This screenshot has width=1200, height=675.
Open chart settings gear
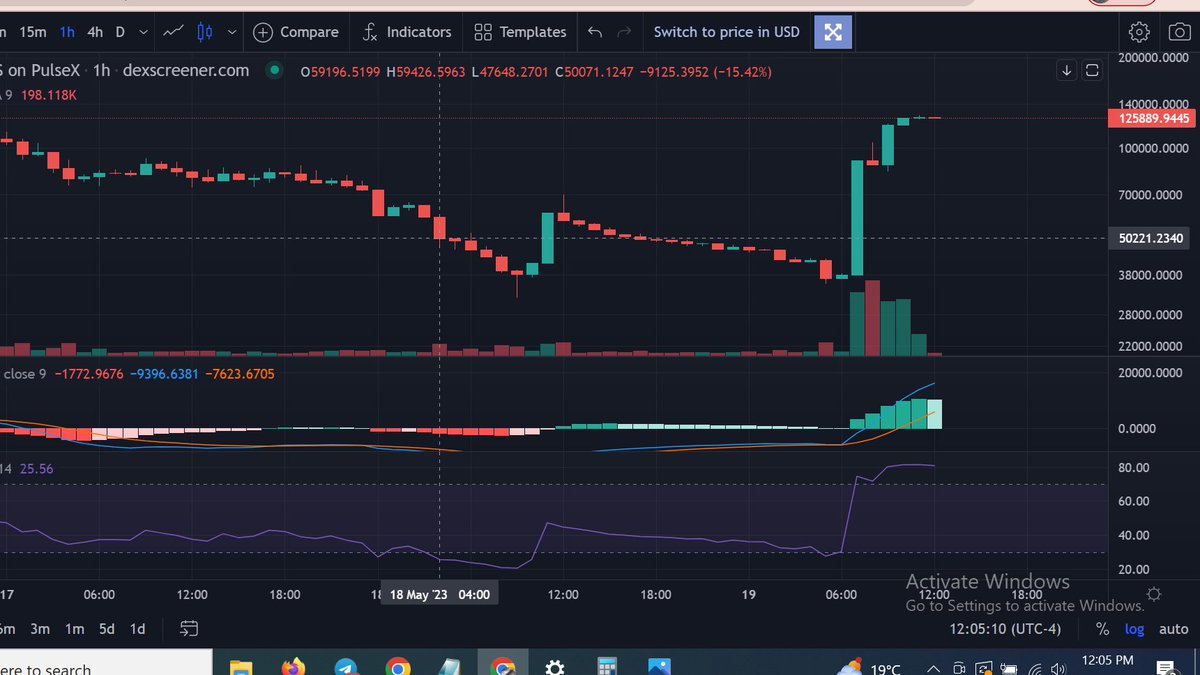coord(1138,31)
